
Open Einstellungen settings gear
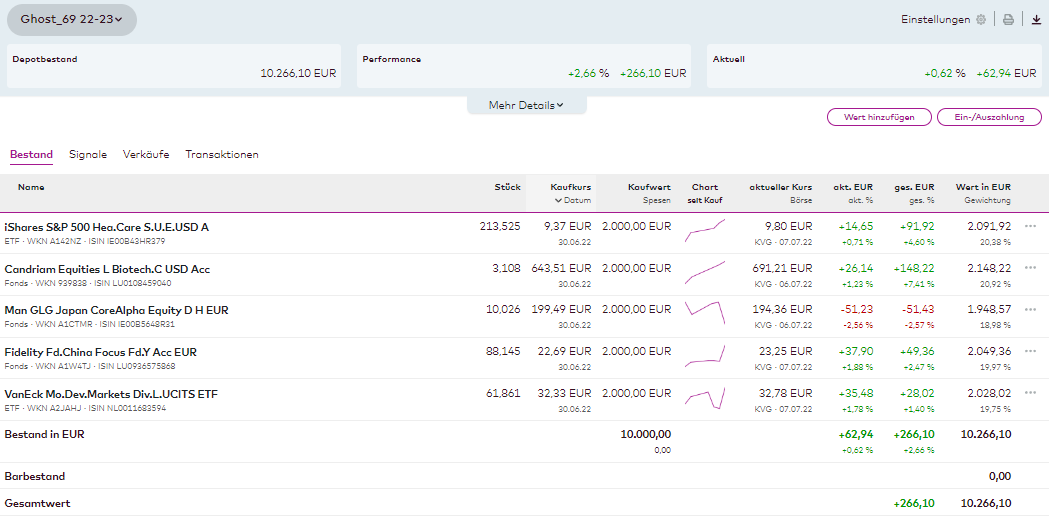tap(980, 20)
